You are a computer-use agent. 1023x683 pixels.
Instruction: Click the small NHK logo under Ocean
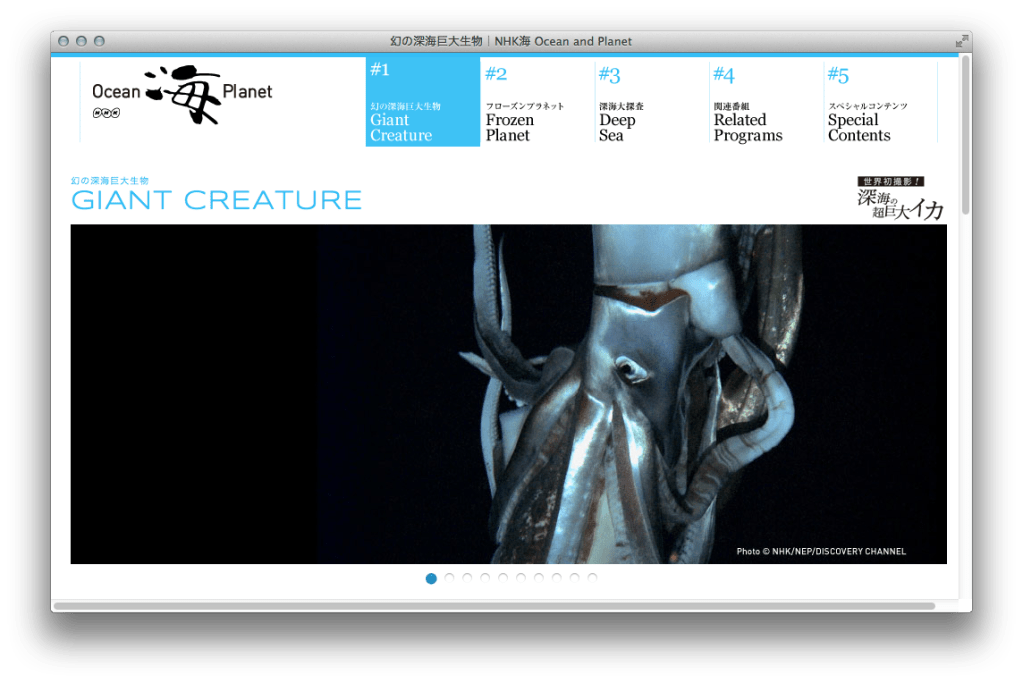pos(105,113)
